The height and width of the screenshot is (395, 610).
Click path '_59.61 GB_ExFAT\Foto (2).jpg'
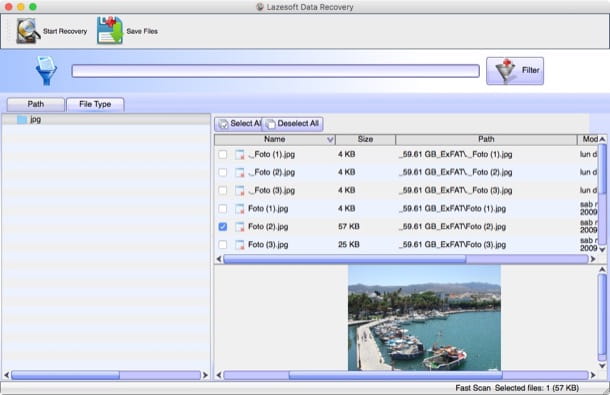tap(452, 226)
